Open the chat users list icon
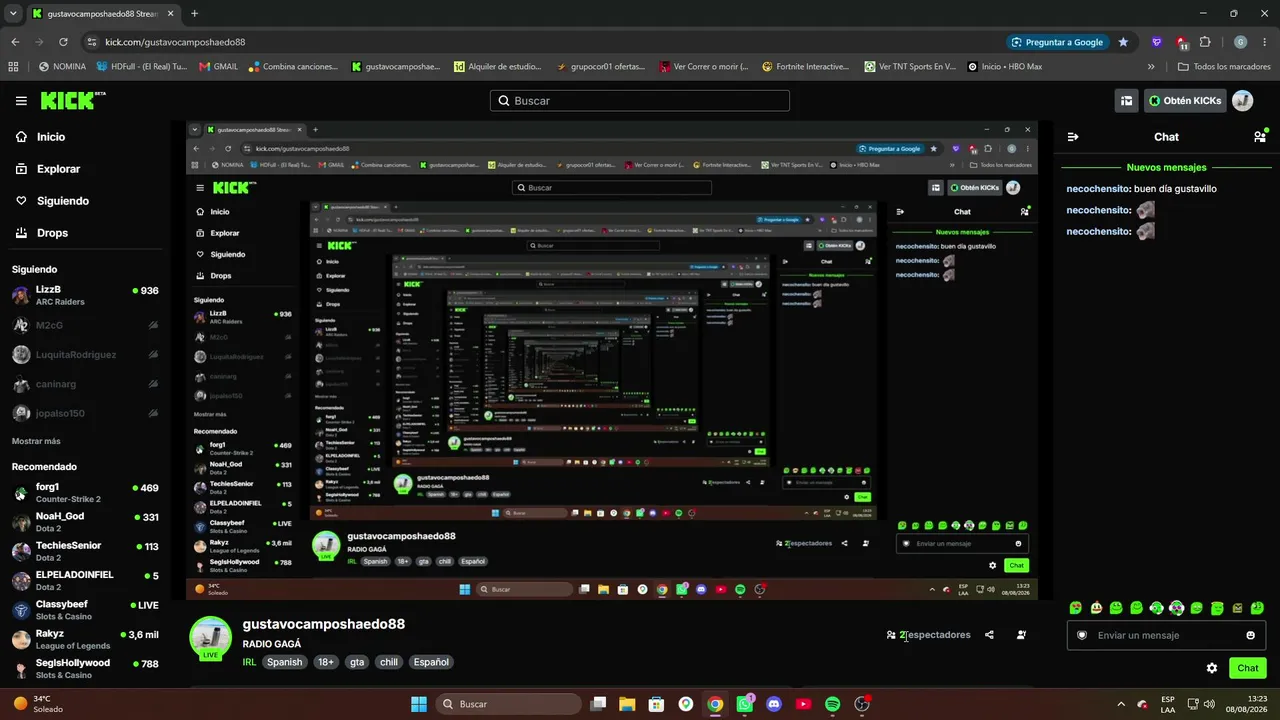The height and width of the screenshot is (720, 1280). pos(1260,137)
